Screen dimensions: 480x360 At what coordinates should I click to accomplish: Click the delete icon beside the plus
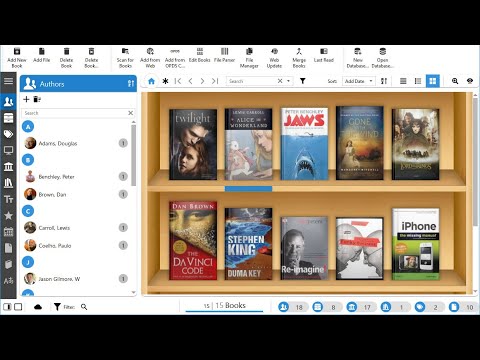(x=37, y=99)
